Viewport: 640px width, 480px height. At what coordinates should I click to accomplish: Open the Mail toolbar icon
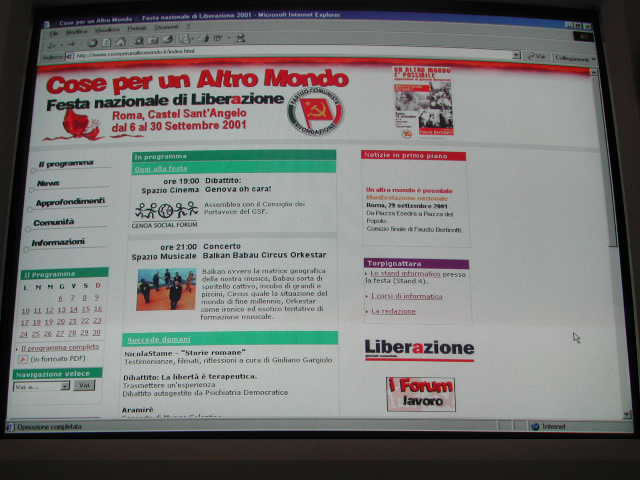coord(186,39)
